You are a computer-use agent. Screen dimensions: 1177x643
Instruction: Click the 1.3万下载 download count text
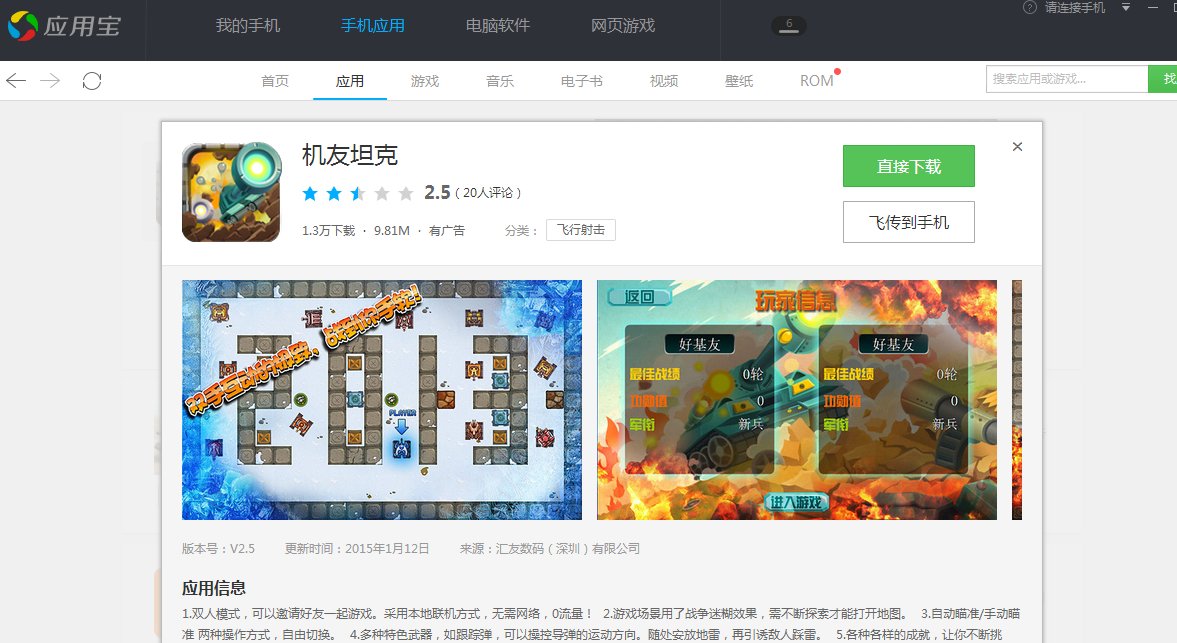[x=329, y=230]
